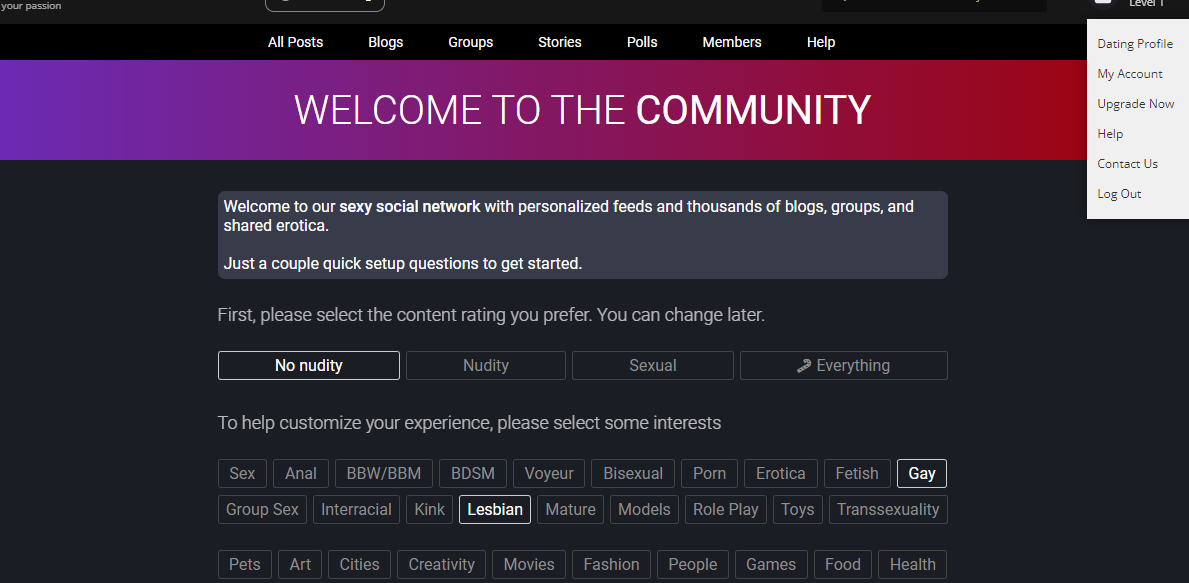Image resolution: width=1189 pixels, height=583 pixels.
Task: Toggle the Role Play interest tag
Action: (725, 510)
